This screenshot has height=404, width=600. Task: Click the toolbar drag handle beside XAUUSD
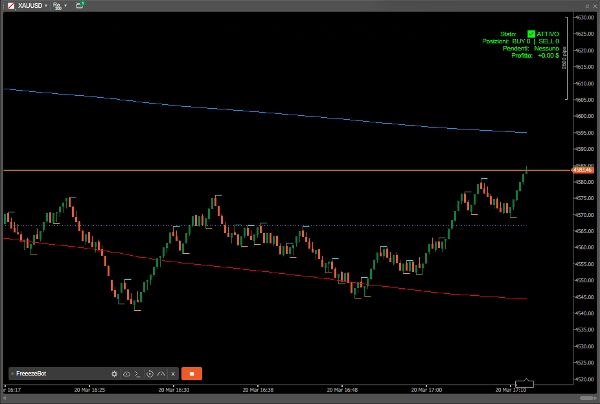pyautogui.click(x=3, y=6)
